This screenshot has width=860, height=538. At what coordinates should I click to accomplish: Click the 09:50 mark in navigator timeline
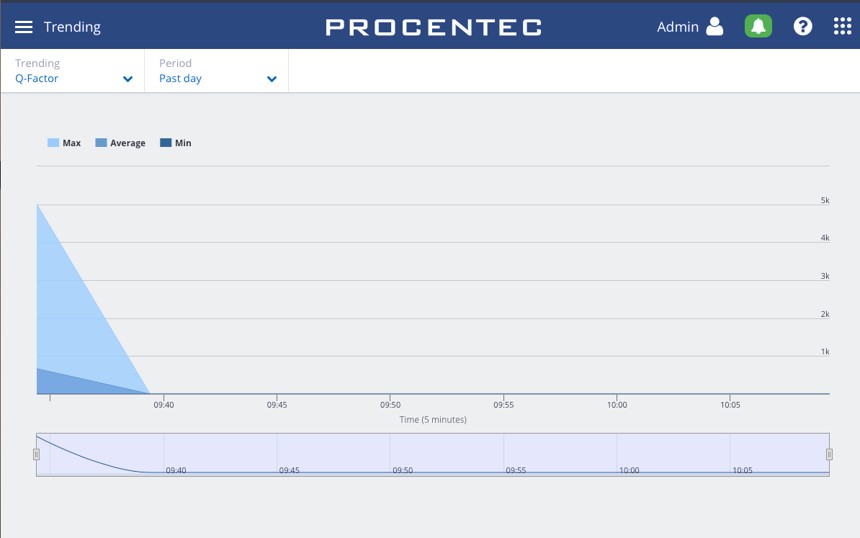coord(403,470)
